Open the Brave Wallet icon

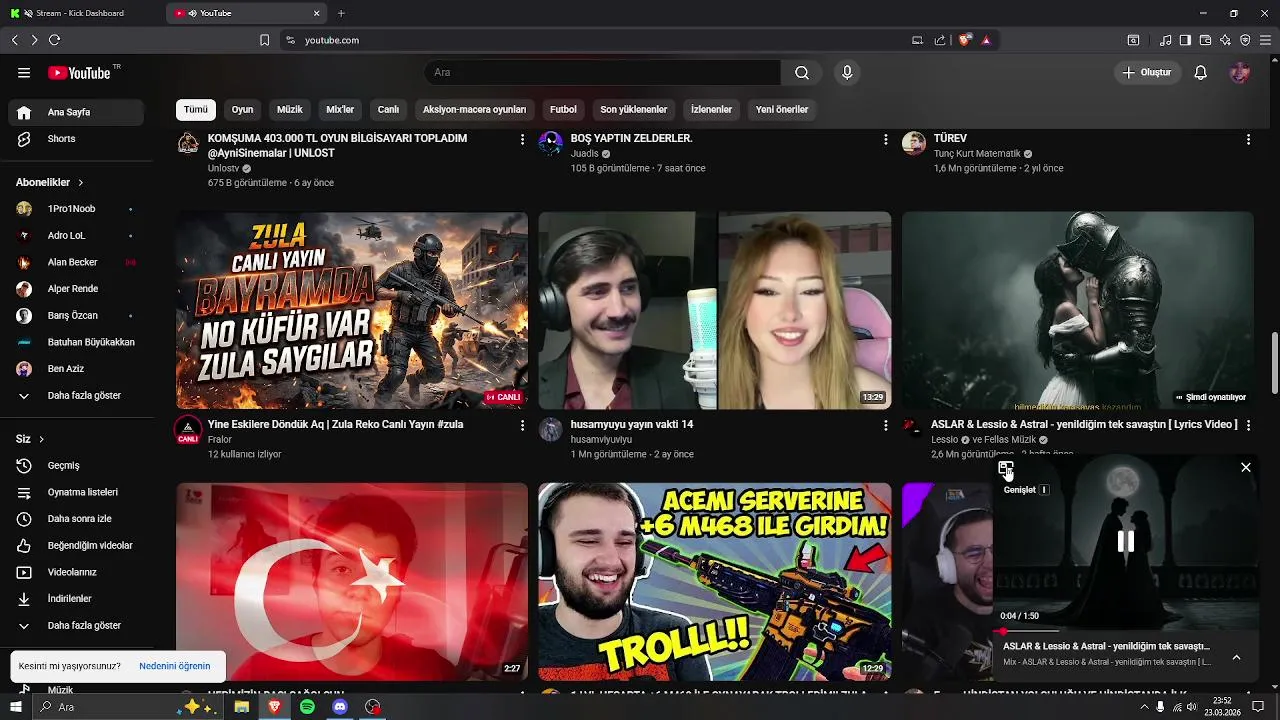click(1205, 40)
